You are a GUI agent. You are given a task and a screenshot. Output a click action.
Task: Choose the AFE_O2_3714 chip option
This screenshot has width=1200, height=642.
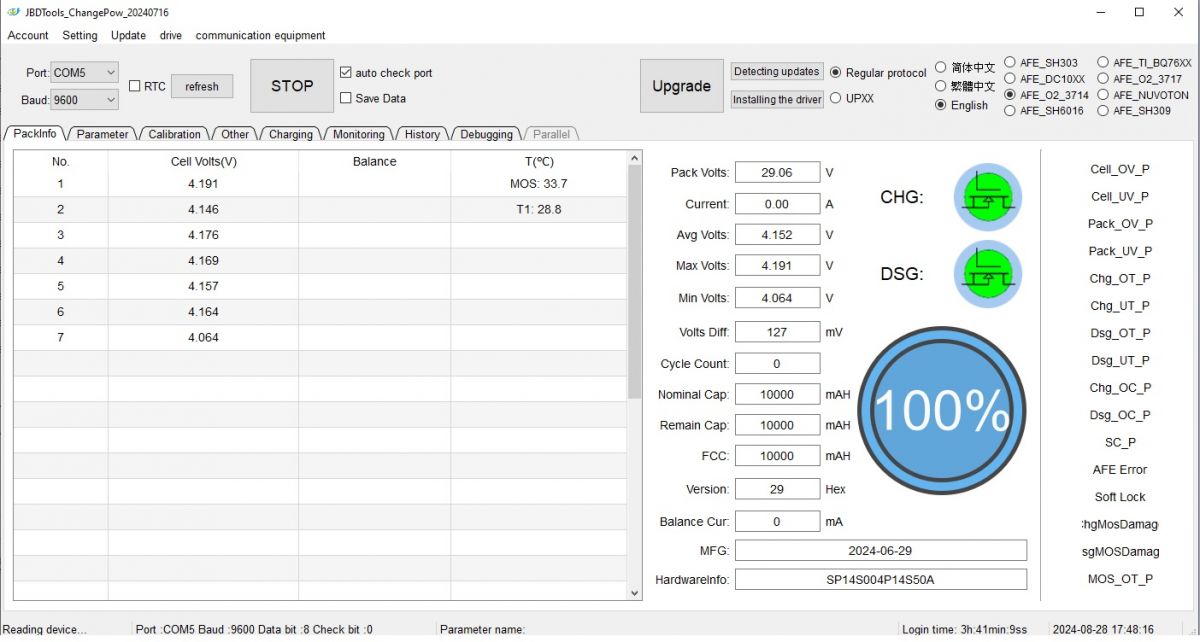tap(1010, 95)
